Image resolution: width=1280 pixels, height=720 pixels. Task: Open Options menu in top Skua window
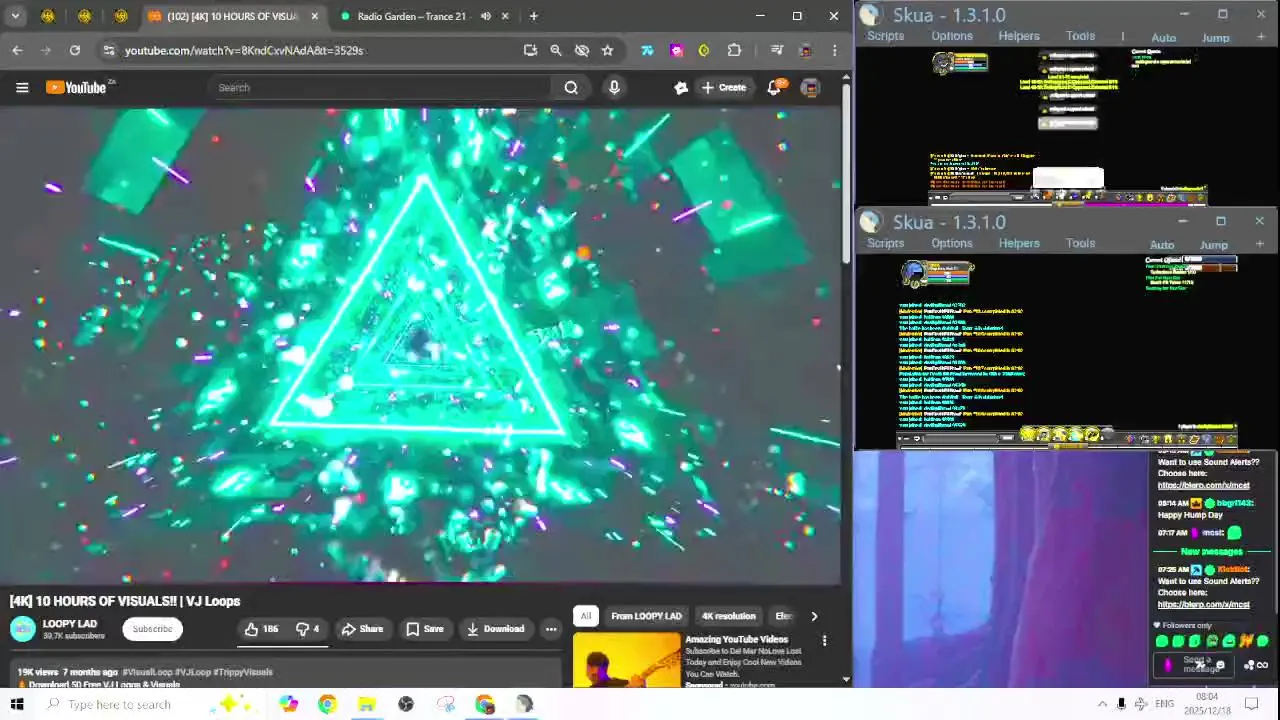(x=952, y=36)
